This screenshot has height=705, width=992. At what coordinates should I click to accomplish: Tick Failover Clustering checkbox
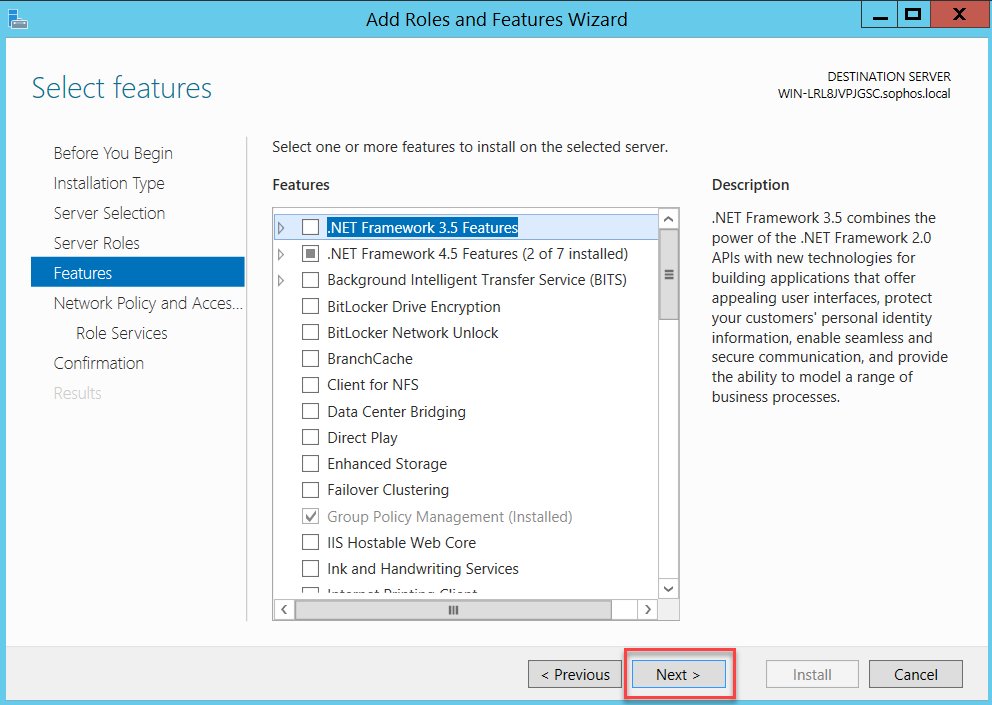click(310, 490)
